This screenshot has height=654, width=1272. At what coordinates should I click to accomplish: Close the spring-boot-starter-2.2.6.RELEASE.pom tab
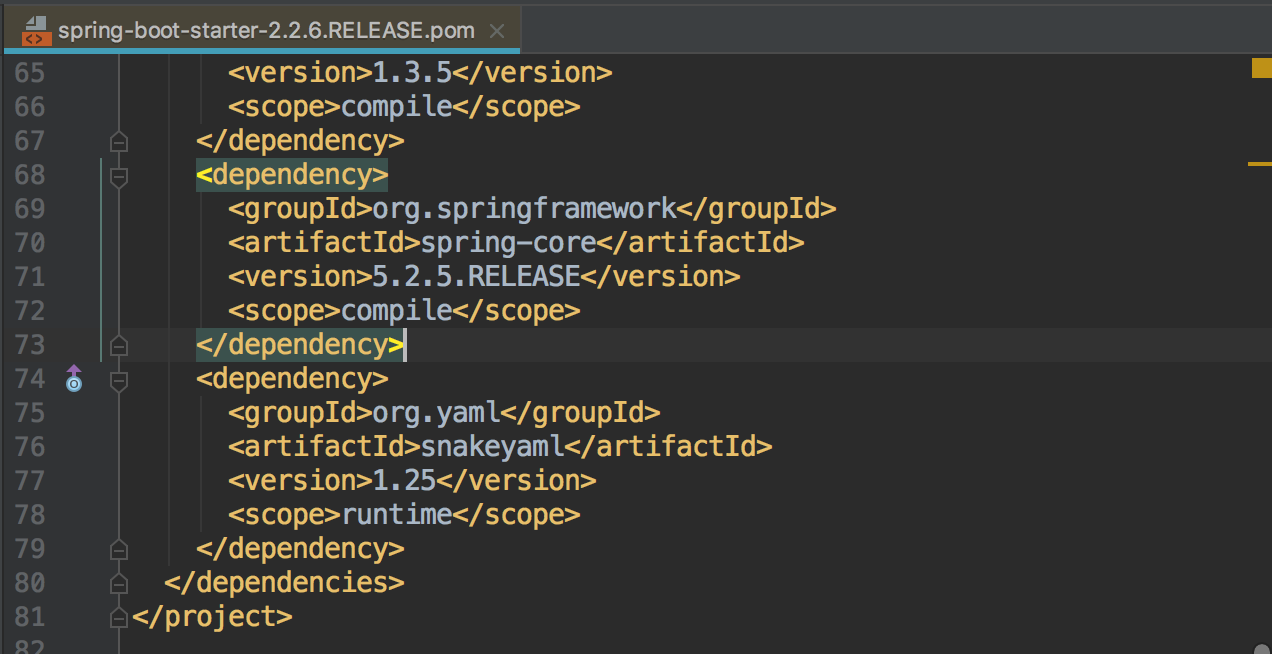point(497,30)
